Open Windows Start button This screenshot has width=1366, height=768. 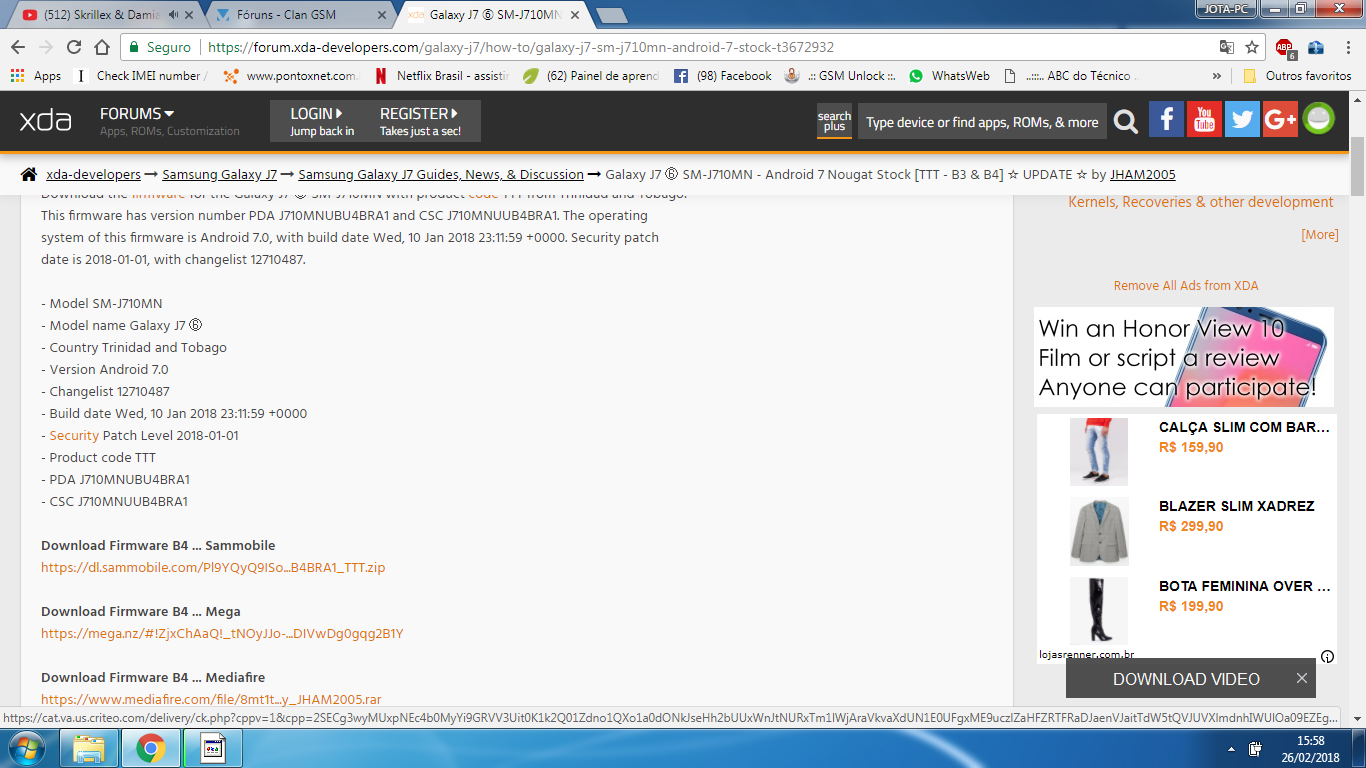coord(25,748)
